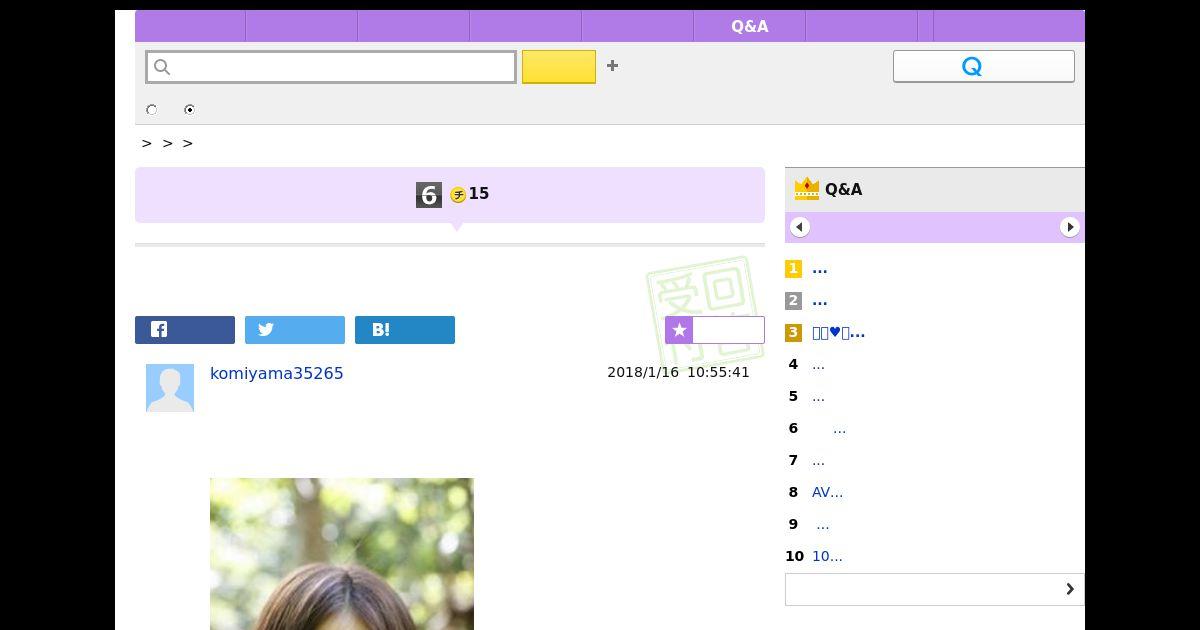Open ranking item 6 link

coord(839,429)
